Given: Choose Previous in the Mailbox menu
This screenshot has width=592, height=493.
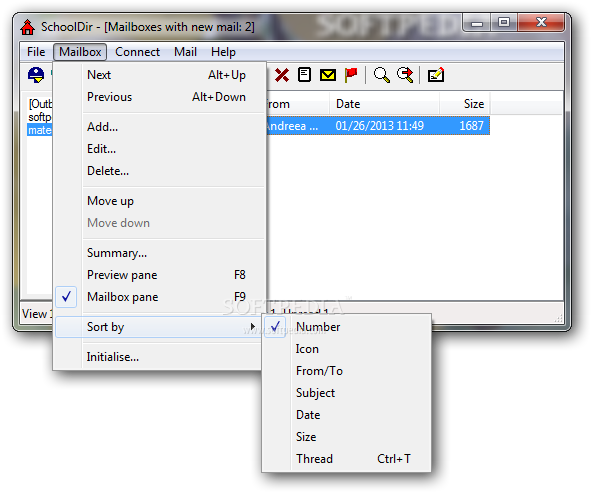Looking at the screenshot, I should pyautogui.click(x=160, y=97).
